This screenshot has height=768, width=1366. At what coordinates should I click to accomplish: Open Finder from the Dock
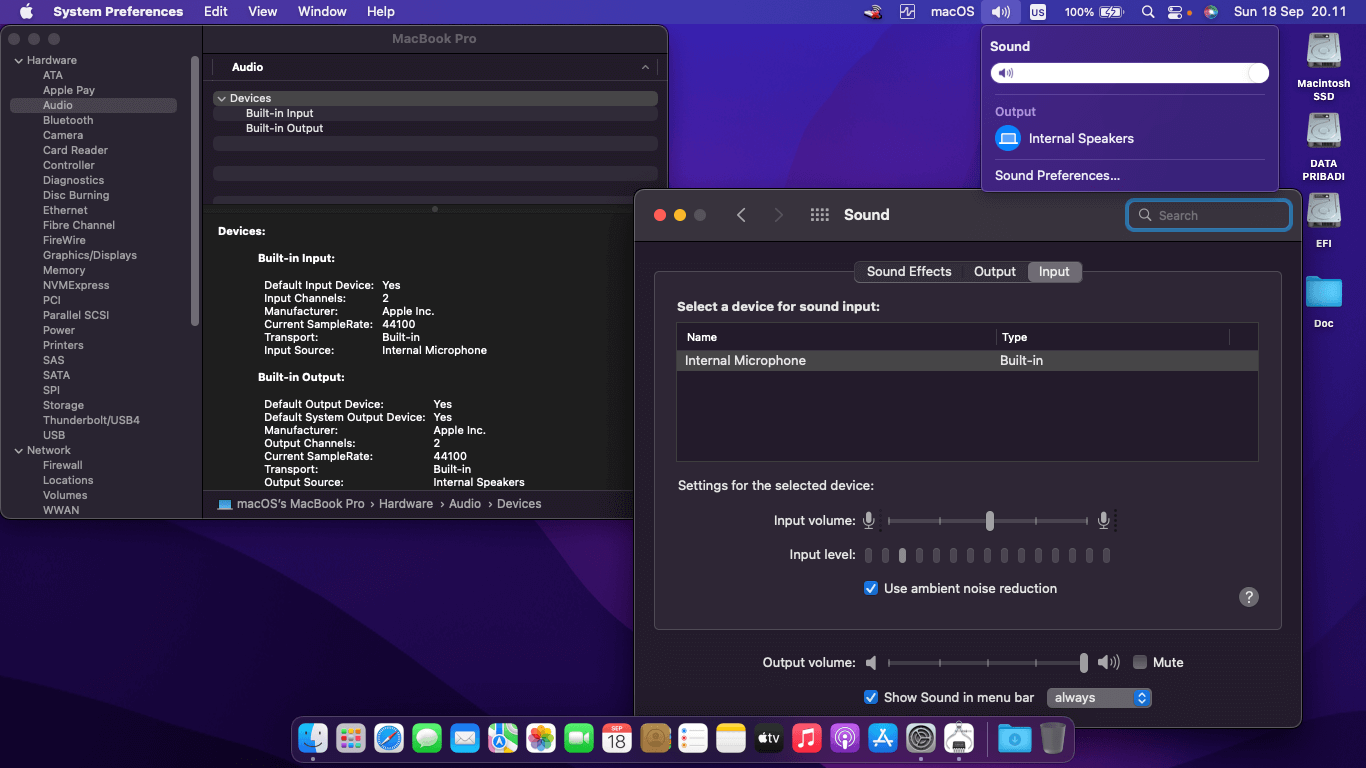coord(313,739)
